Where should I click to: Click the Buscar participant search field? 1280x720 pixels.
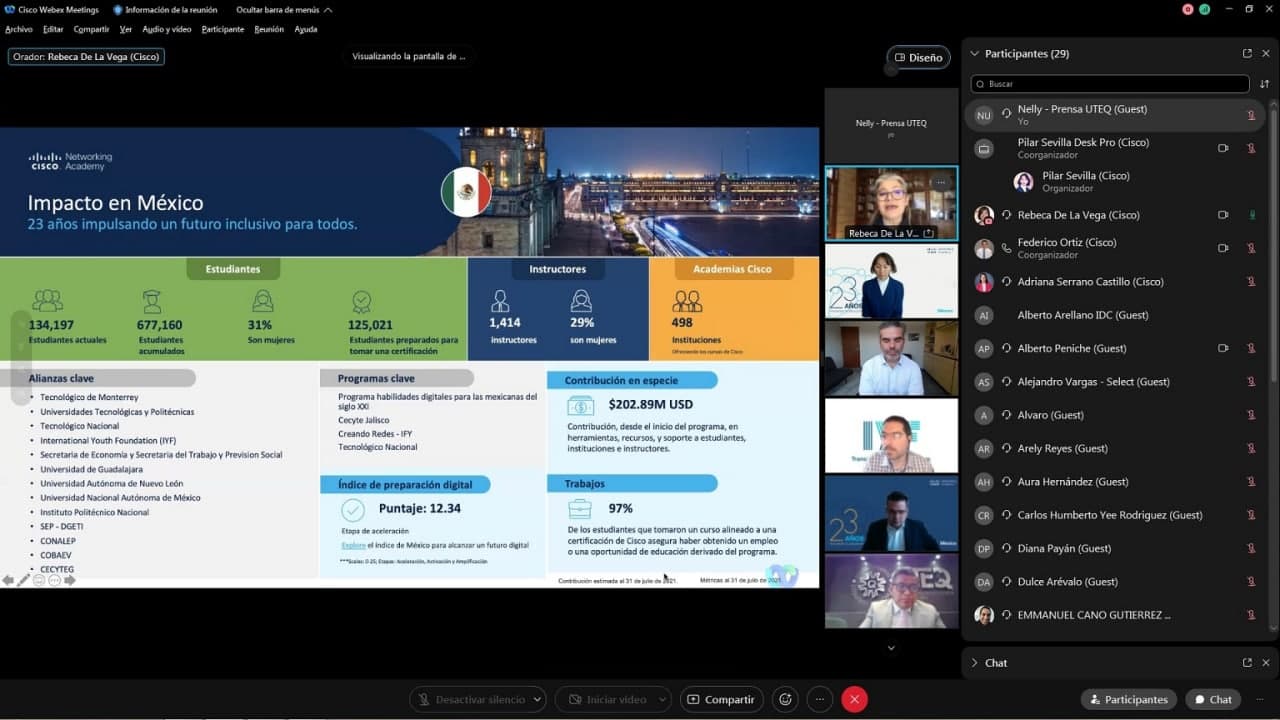tap(1110, 84)
